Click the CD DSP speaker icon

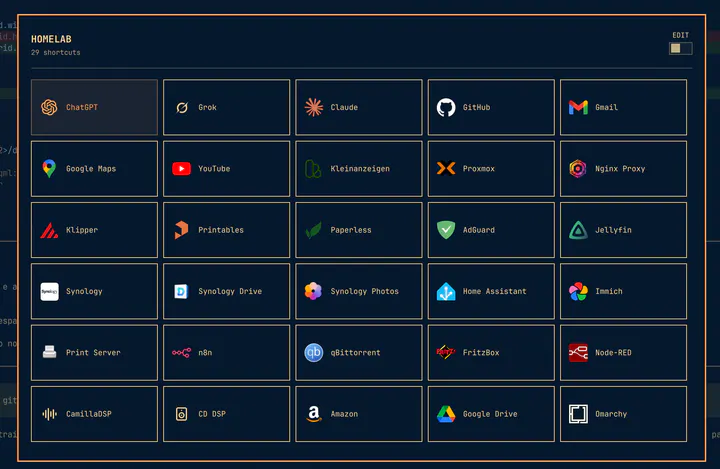[181, 414]
